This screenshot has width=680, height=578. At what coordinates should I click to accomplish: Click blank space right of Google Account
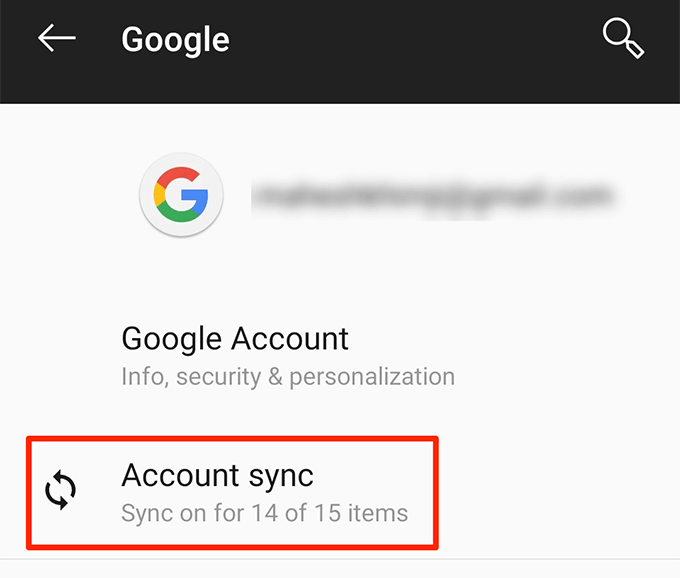(x=520, y=340)
